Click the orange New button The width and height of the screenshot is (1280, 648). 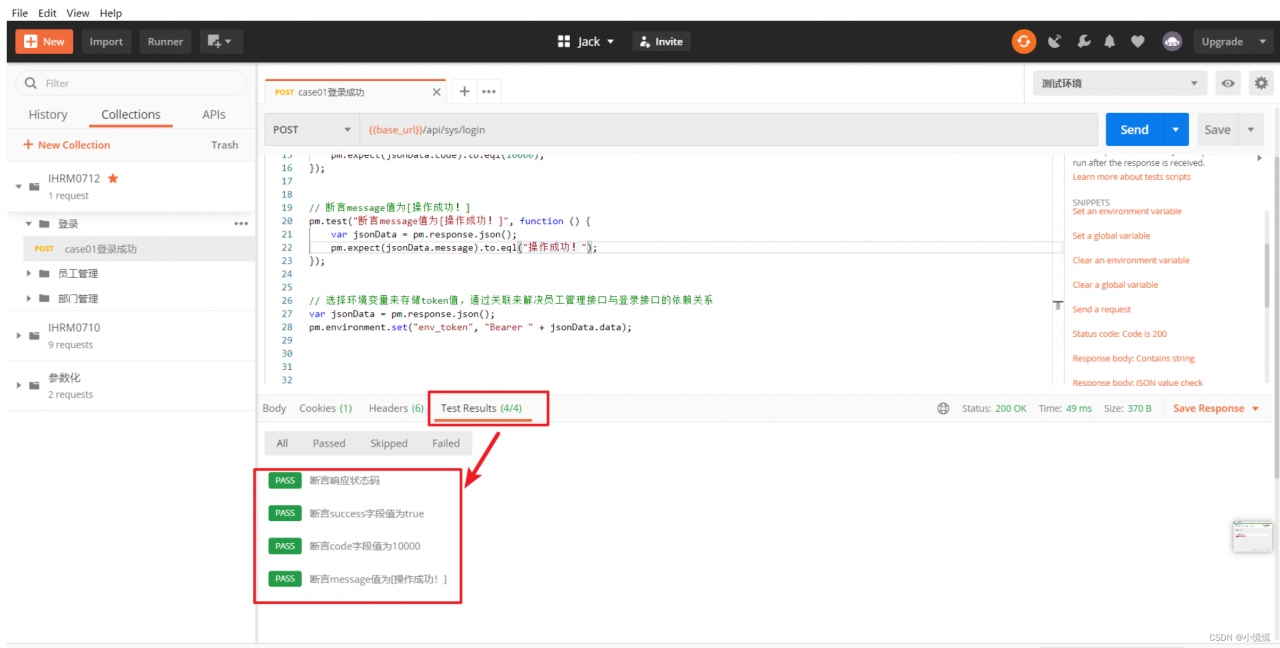(x=43, y=41)
